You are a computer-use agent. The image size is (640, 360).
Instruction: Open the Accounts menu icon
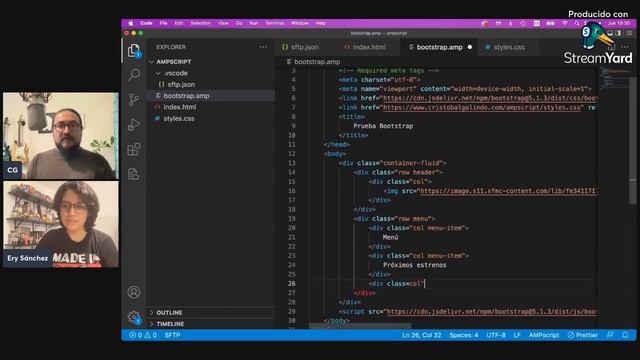(134, 292)
